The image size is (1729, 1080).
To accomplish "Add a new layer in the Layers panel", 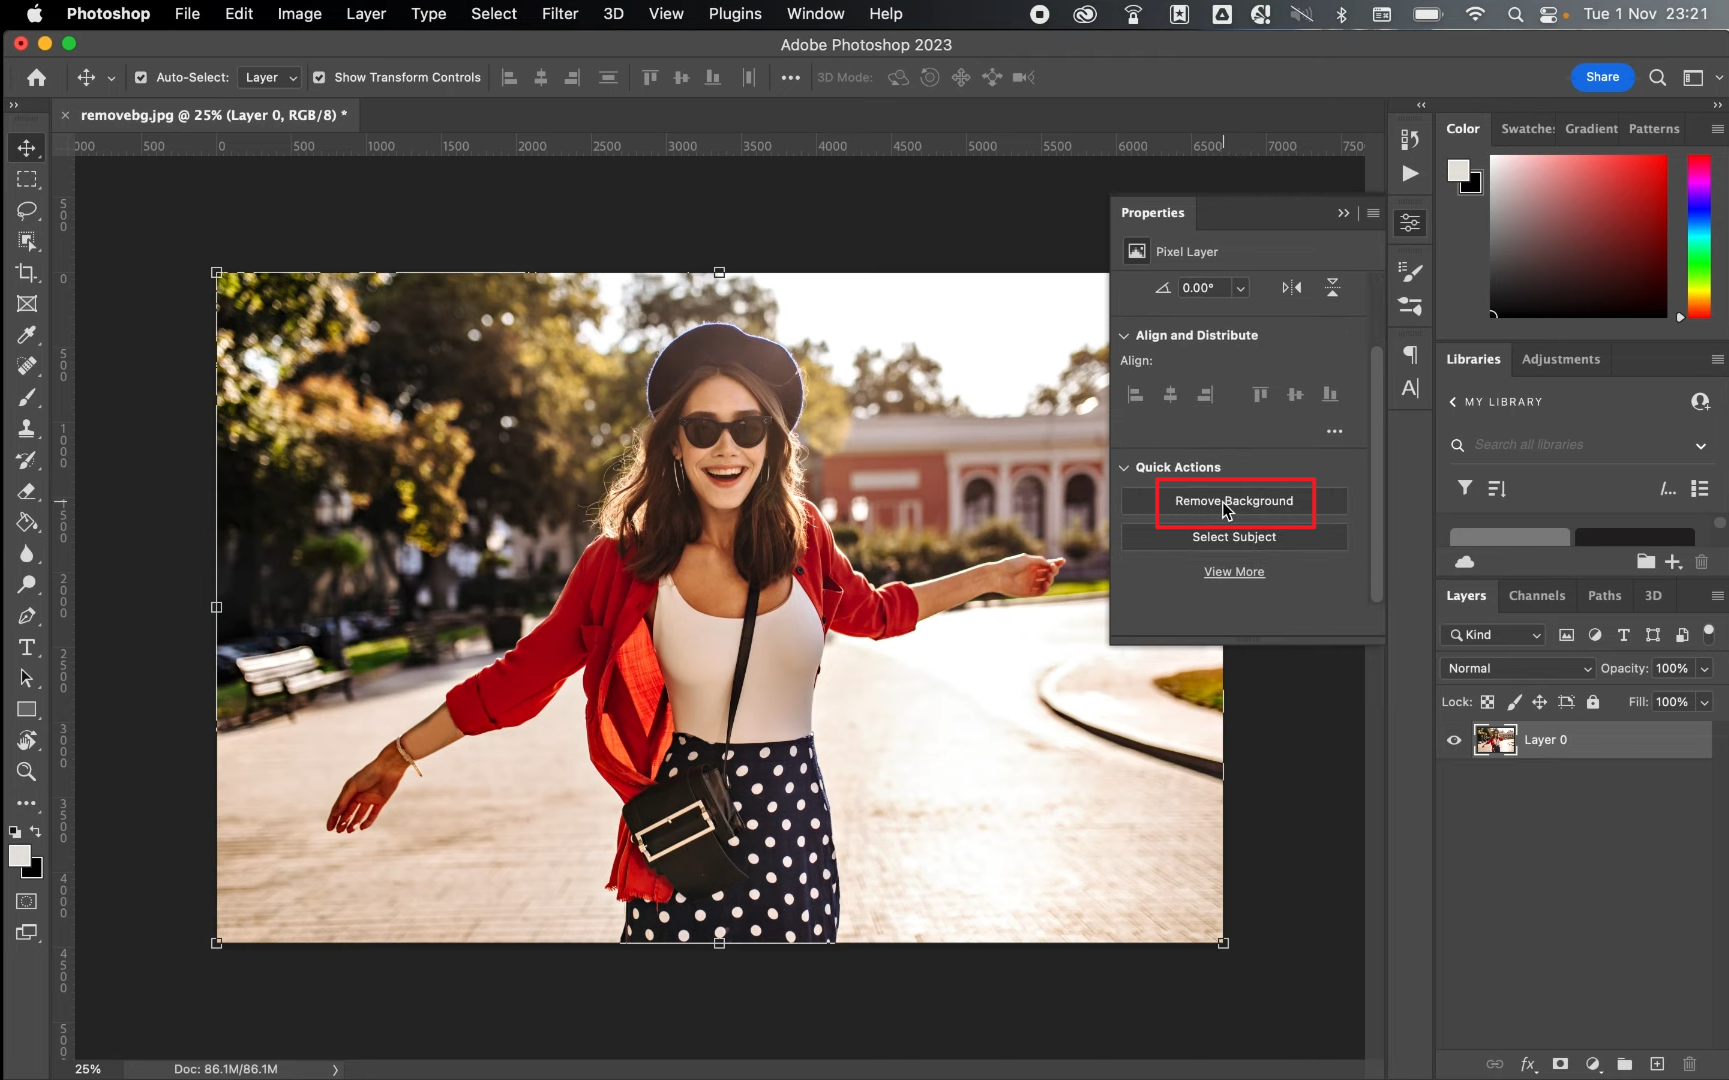I will [1656, 1064].
